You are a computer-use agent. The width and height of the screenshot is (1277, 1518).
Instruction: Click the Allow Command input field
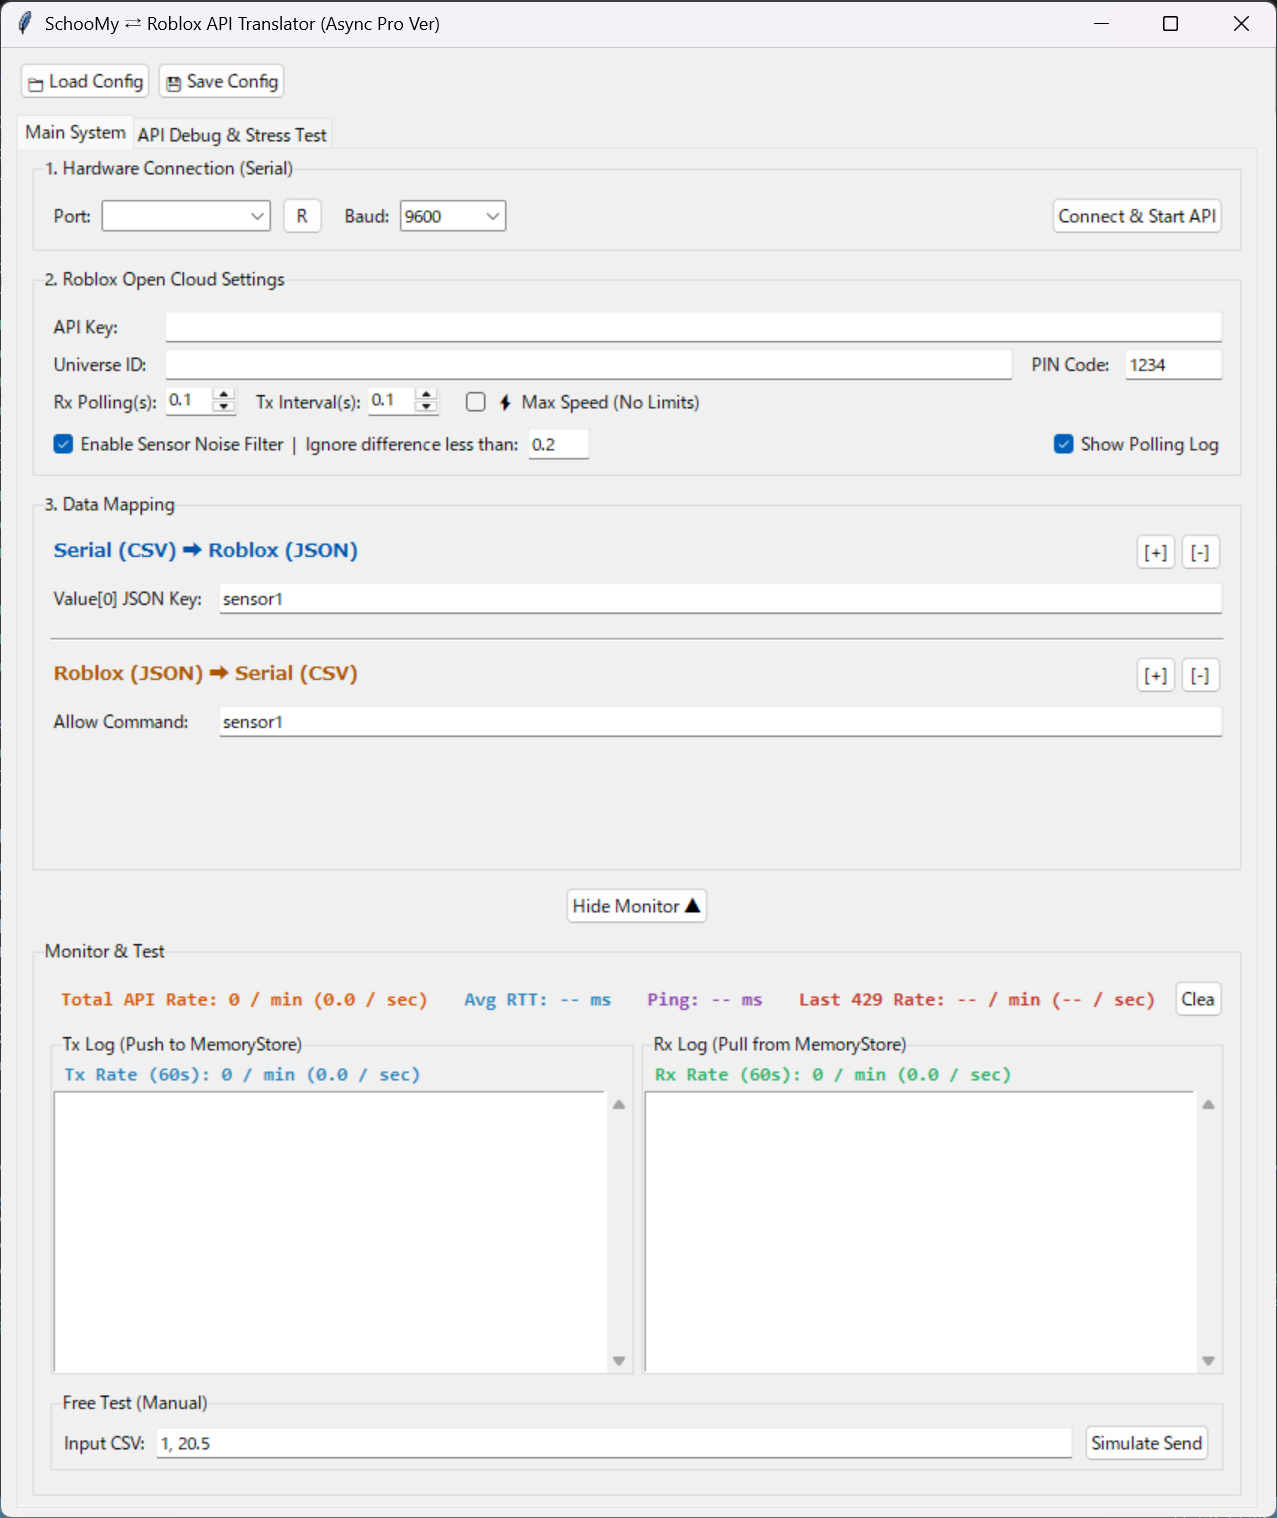[720, 722]
